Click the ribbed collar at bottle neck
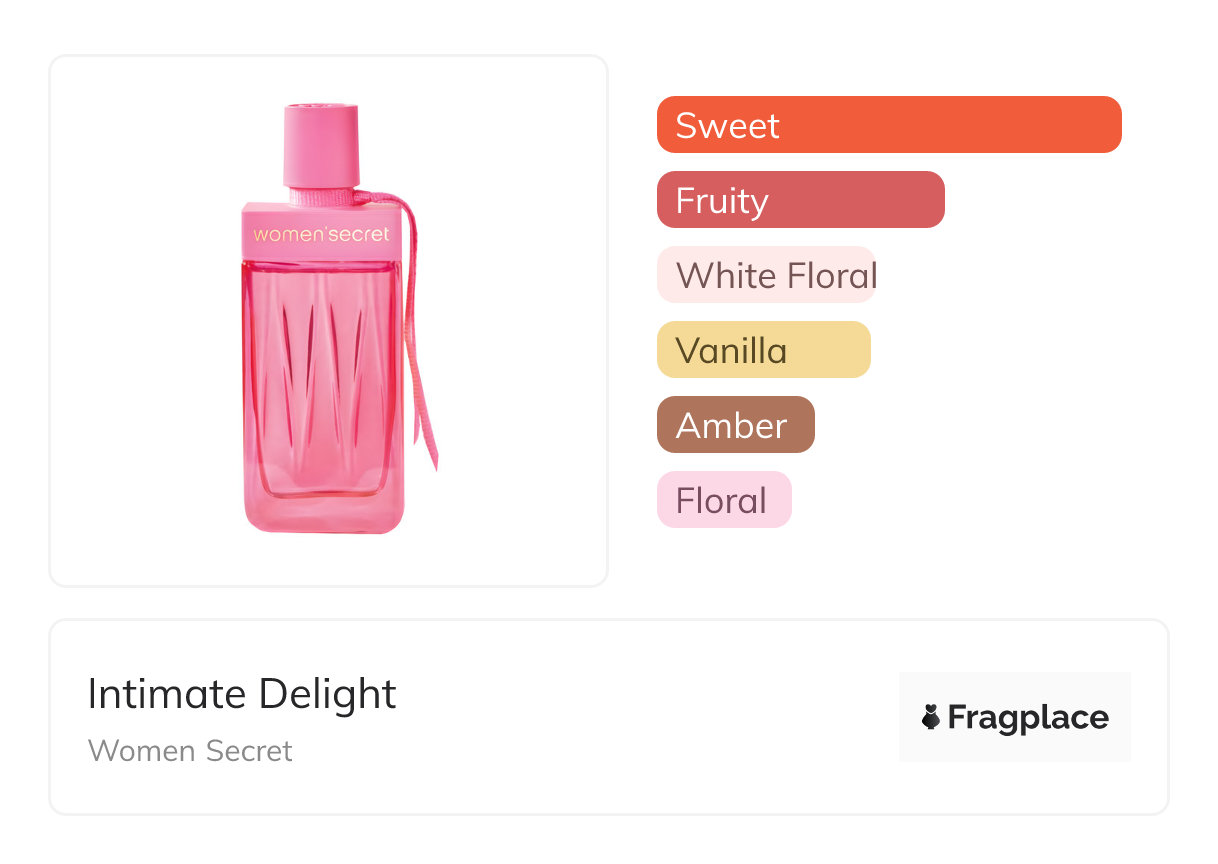Image resolution: width=1218 pixels, height=864 pixels. [320, 196]
